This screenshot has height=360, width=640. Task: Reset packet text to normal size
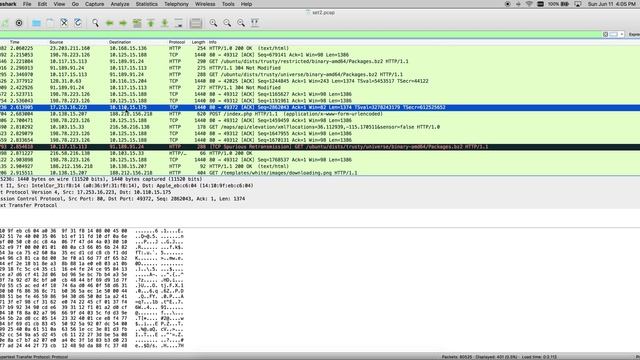point(241,23)
